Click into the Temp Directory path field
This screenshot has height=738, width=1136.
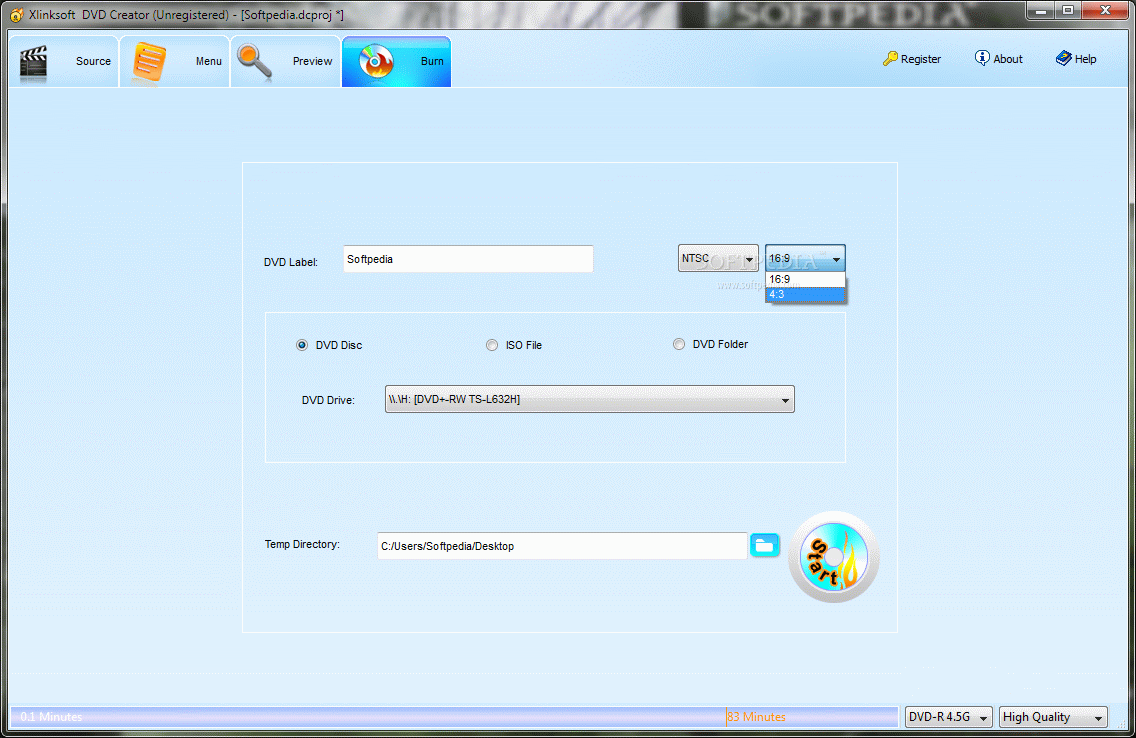coord(562,546)
